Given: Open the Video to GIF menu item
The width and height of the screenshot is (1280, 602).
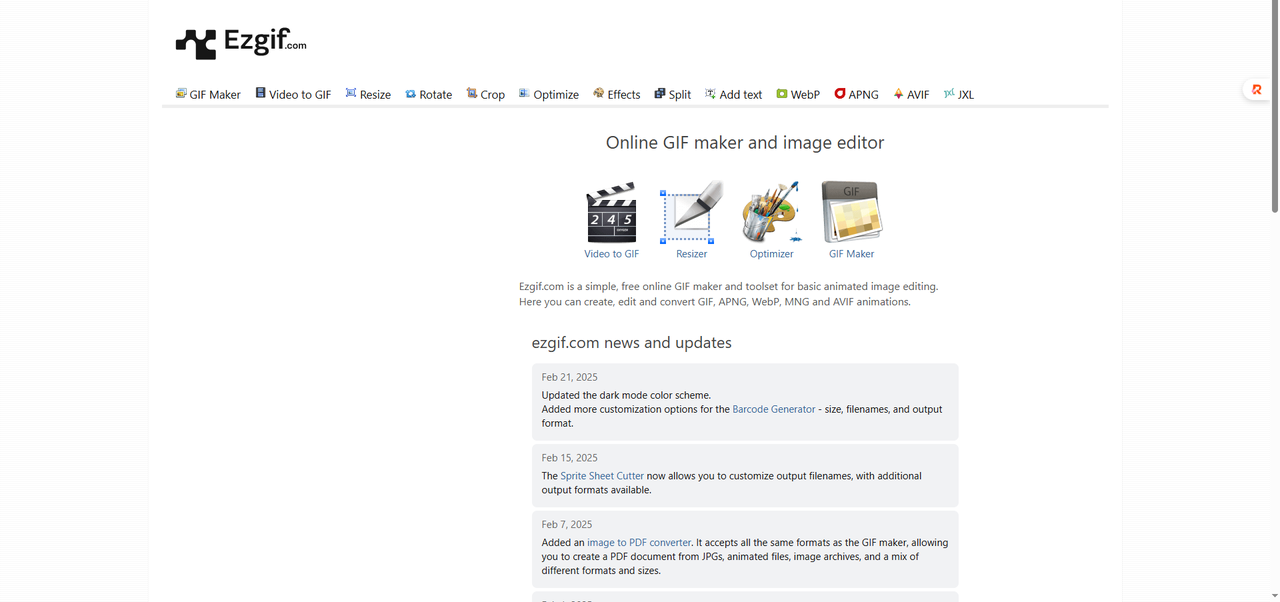Looking at the screenshot, I should pyautogui.click(x=293, y=94).
